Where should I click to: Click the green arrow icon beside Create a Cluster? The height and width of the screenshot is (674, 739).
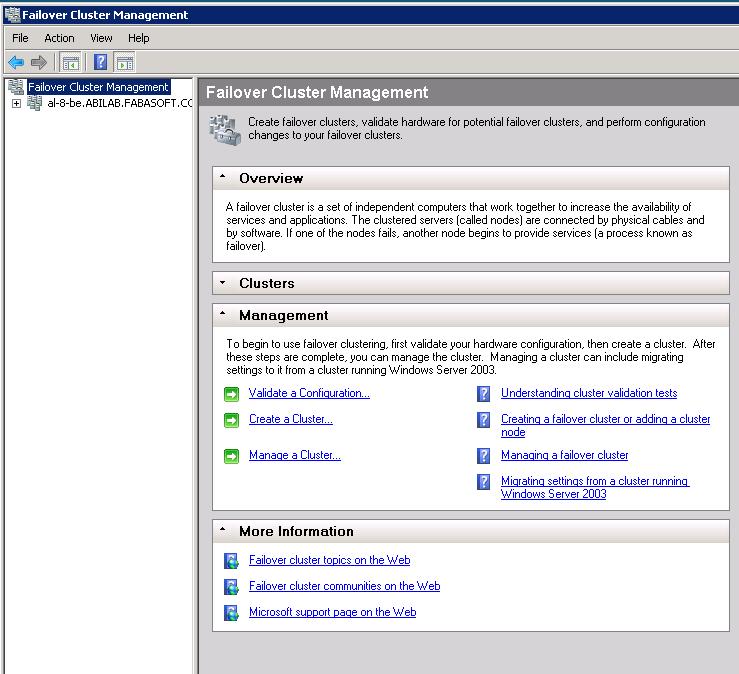231,420
